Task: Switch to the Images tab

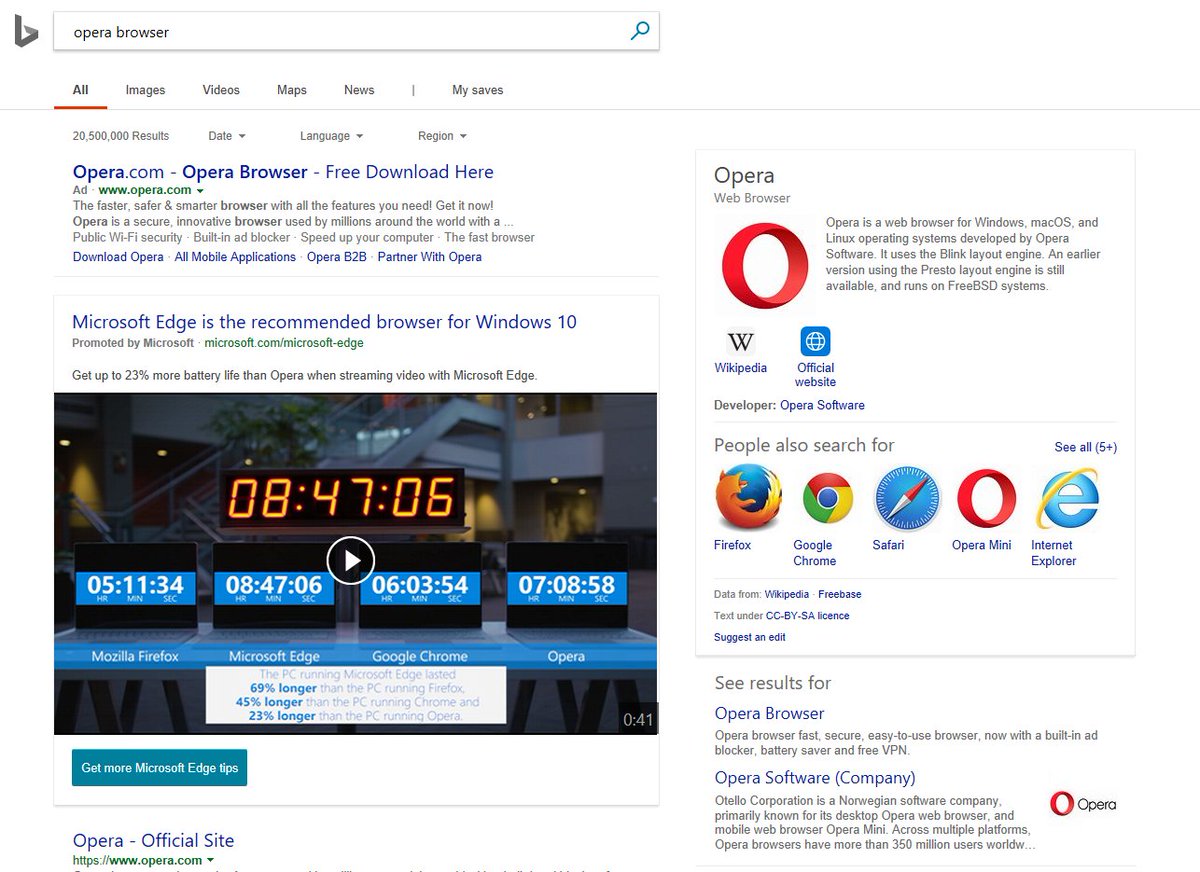Action: (x=145, y=90)
